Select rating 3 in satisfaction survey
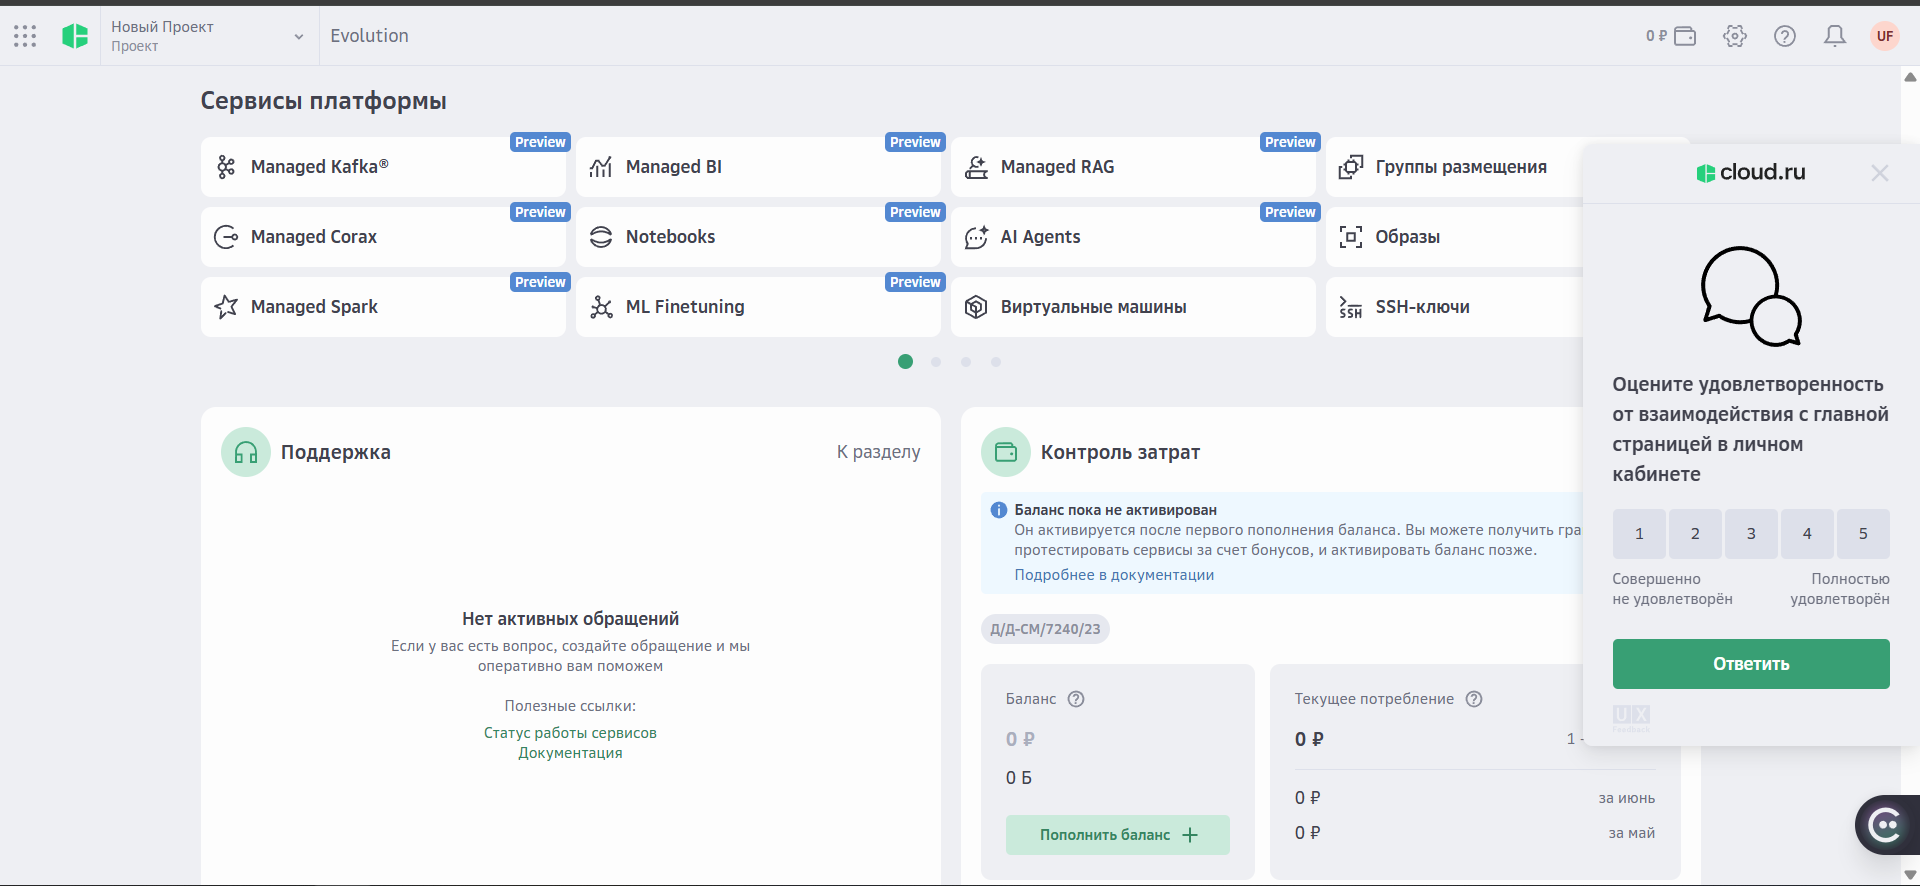 click(x=1751, y=534)
